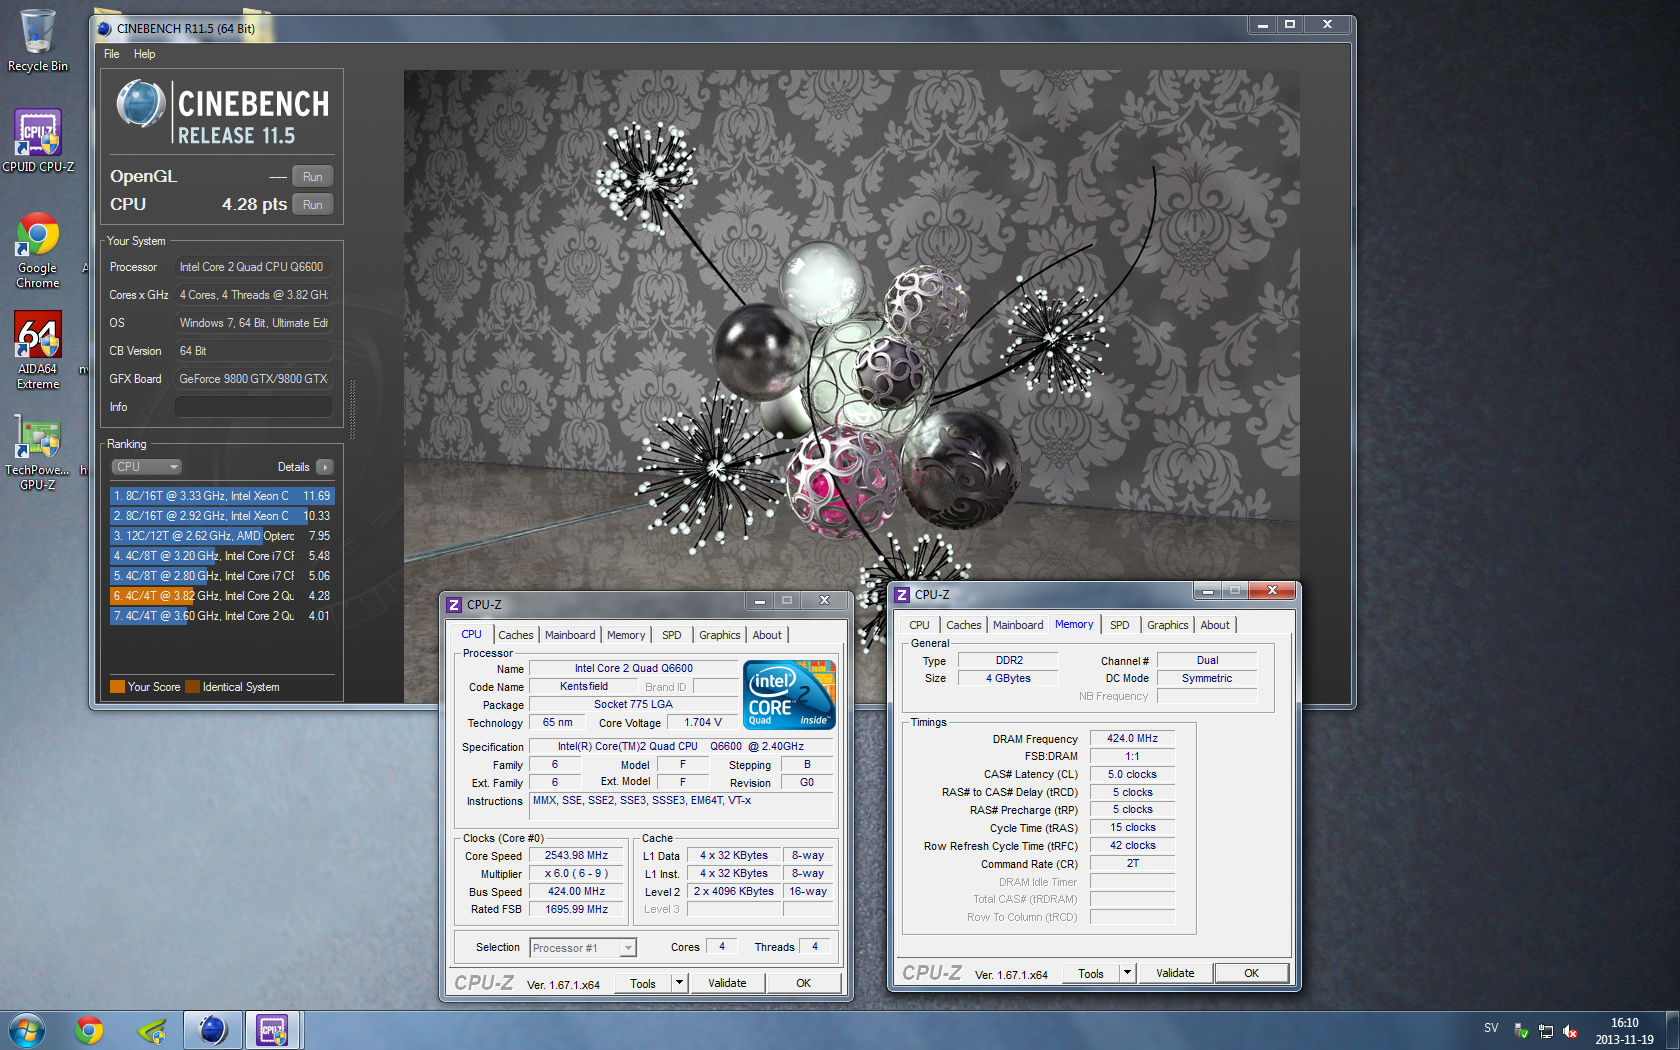Switch to Cinebench taskbar button
1680x1050 pixels.
[213, 1030]
